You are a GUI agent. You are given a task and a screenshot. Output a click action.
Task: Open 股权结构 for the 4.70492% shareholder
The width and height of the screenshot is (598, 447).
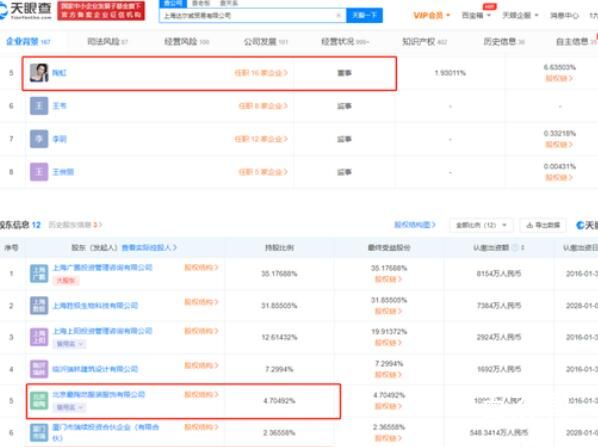pyautogui.click(x=201, y=394)
